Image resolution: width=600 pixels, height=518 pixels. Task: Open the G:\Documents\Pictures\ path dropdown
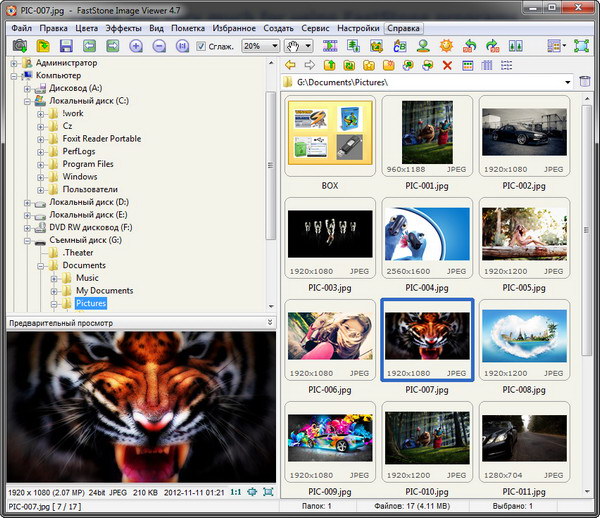[566, 82]
